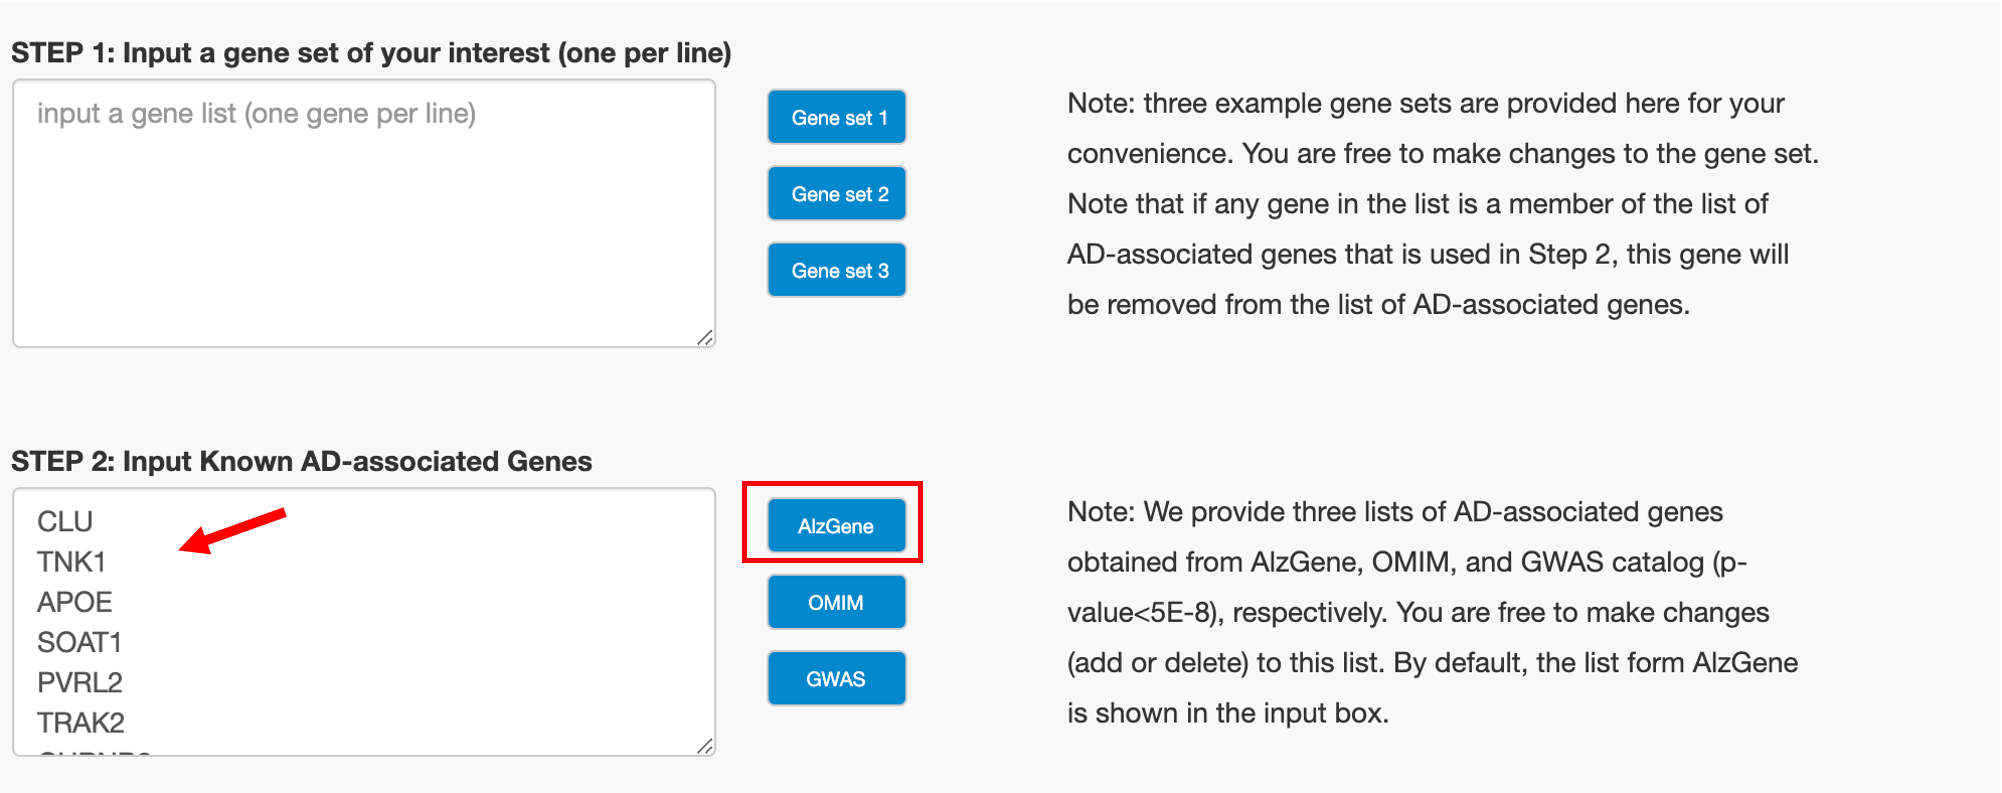
Task: Select the Gene set 3 example
Action: [x=837, y=270]
